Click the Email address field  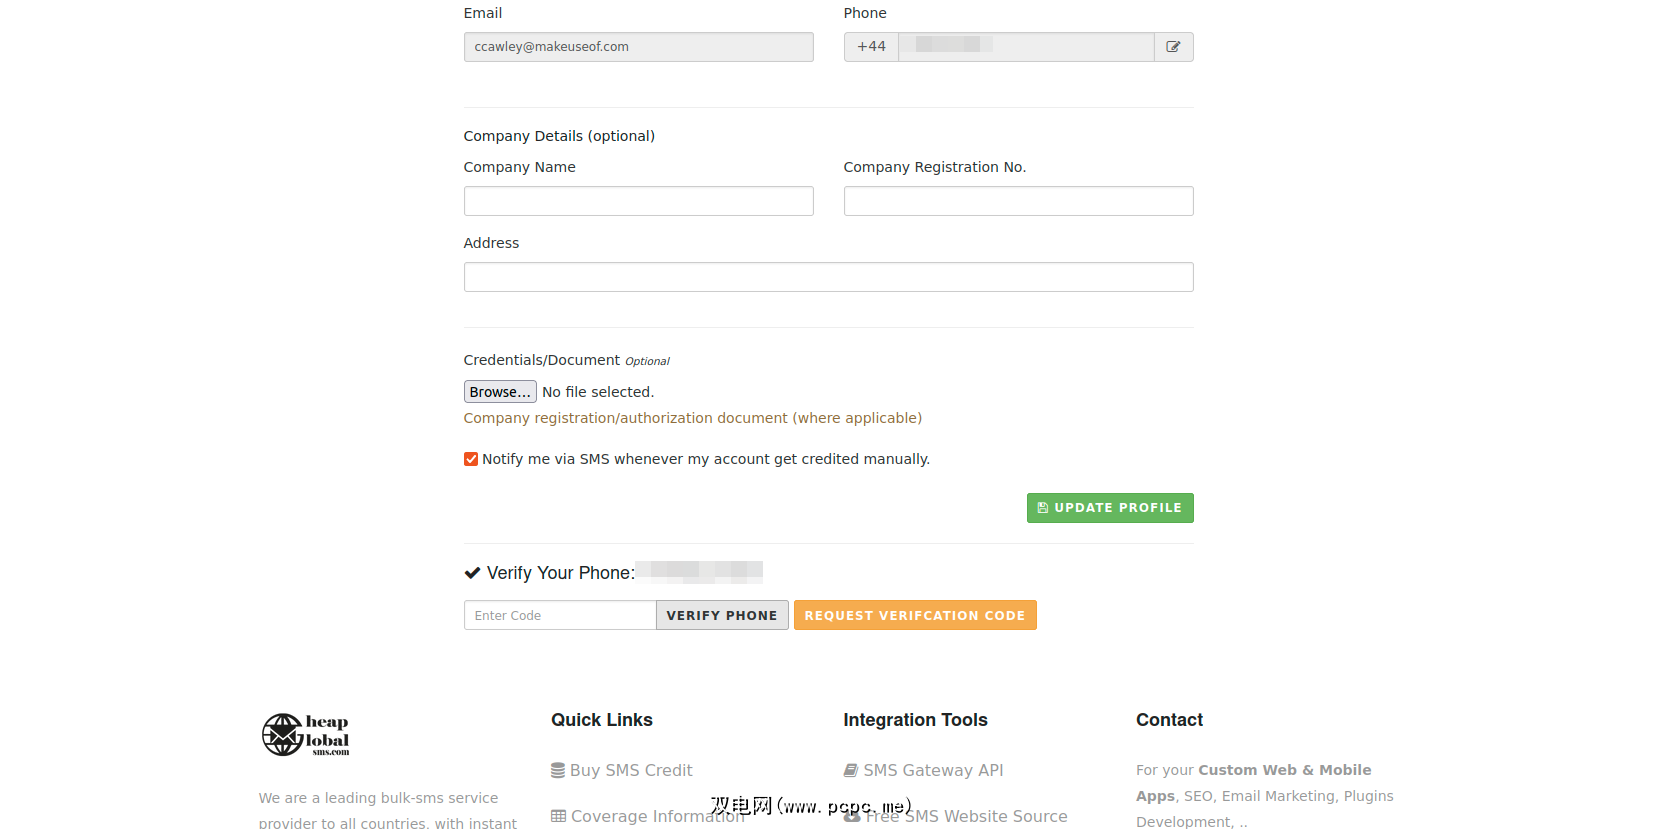click(638, 47)
